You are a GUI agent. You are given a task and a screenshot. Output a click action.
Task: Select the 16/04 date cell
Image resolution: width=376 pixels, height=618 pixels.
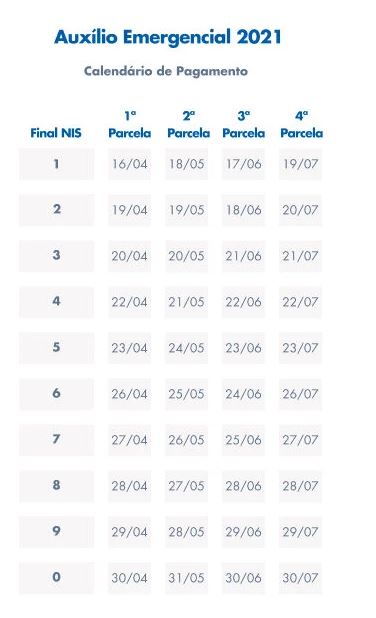point(130,164)
